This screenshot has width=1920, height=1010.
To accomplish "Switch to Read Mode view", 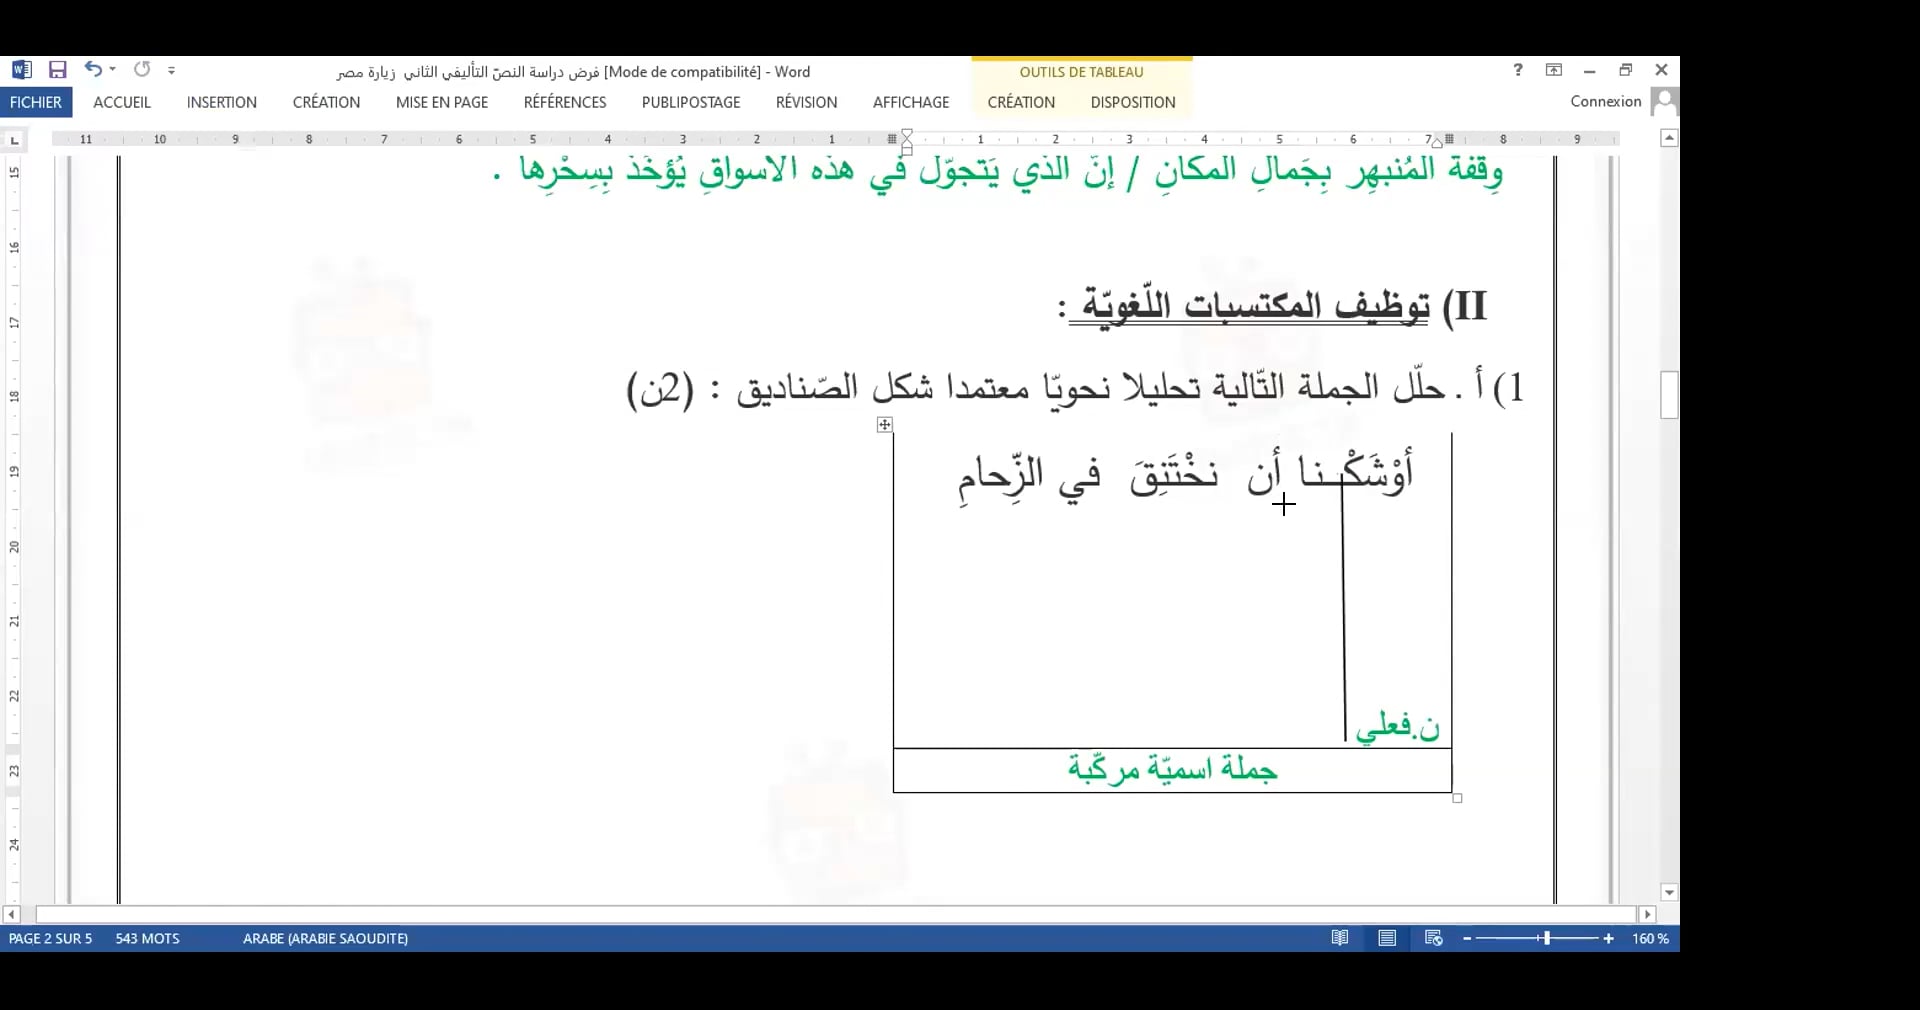I will coord(1340,938).
